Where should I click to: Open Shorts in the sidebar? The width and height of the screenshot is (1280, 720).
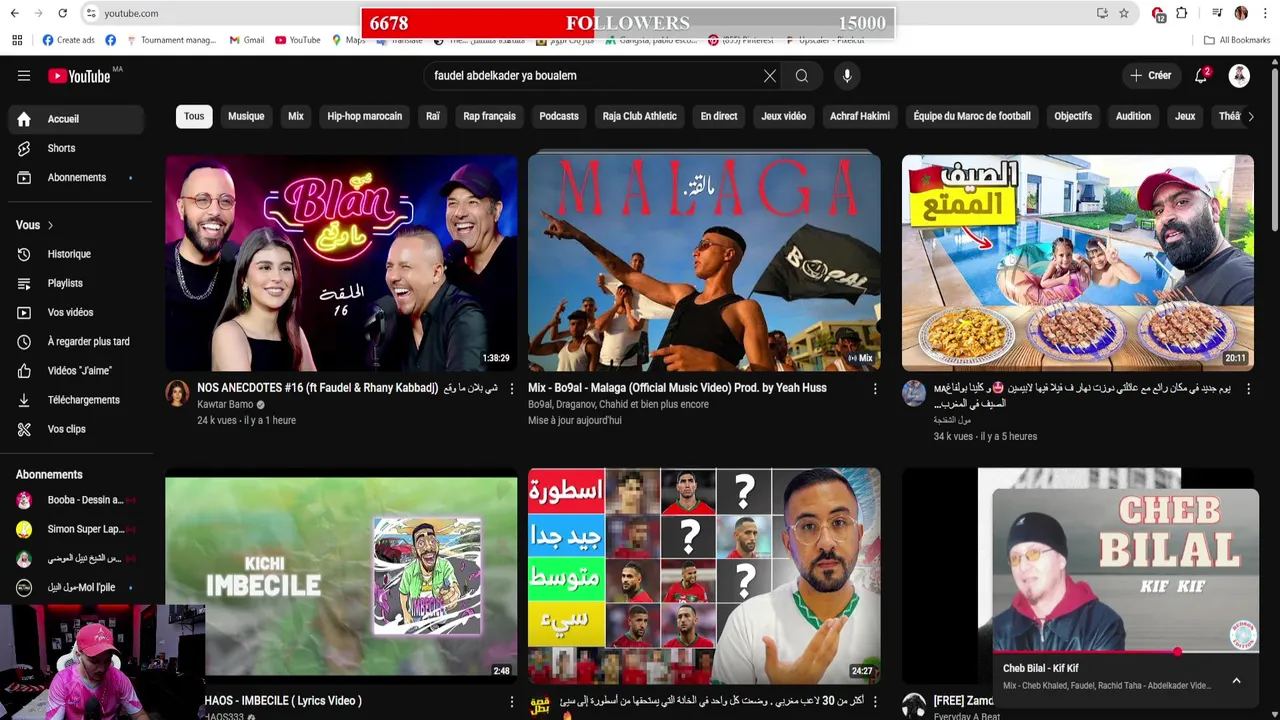click(76, 148)
